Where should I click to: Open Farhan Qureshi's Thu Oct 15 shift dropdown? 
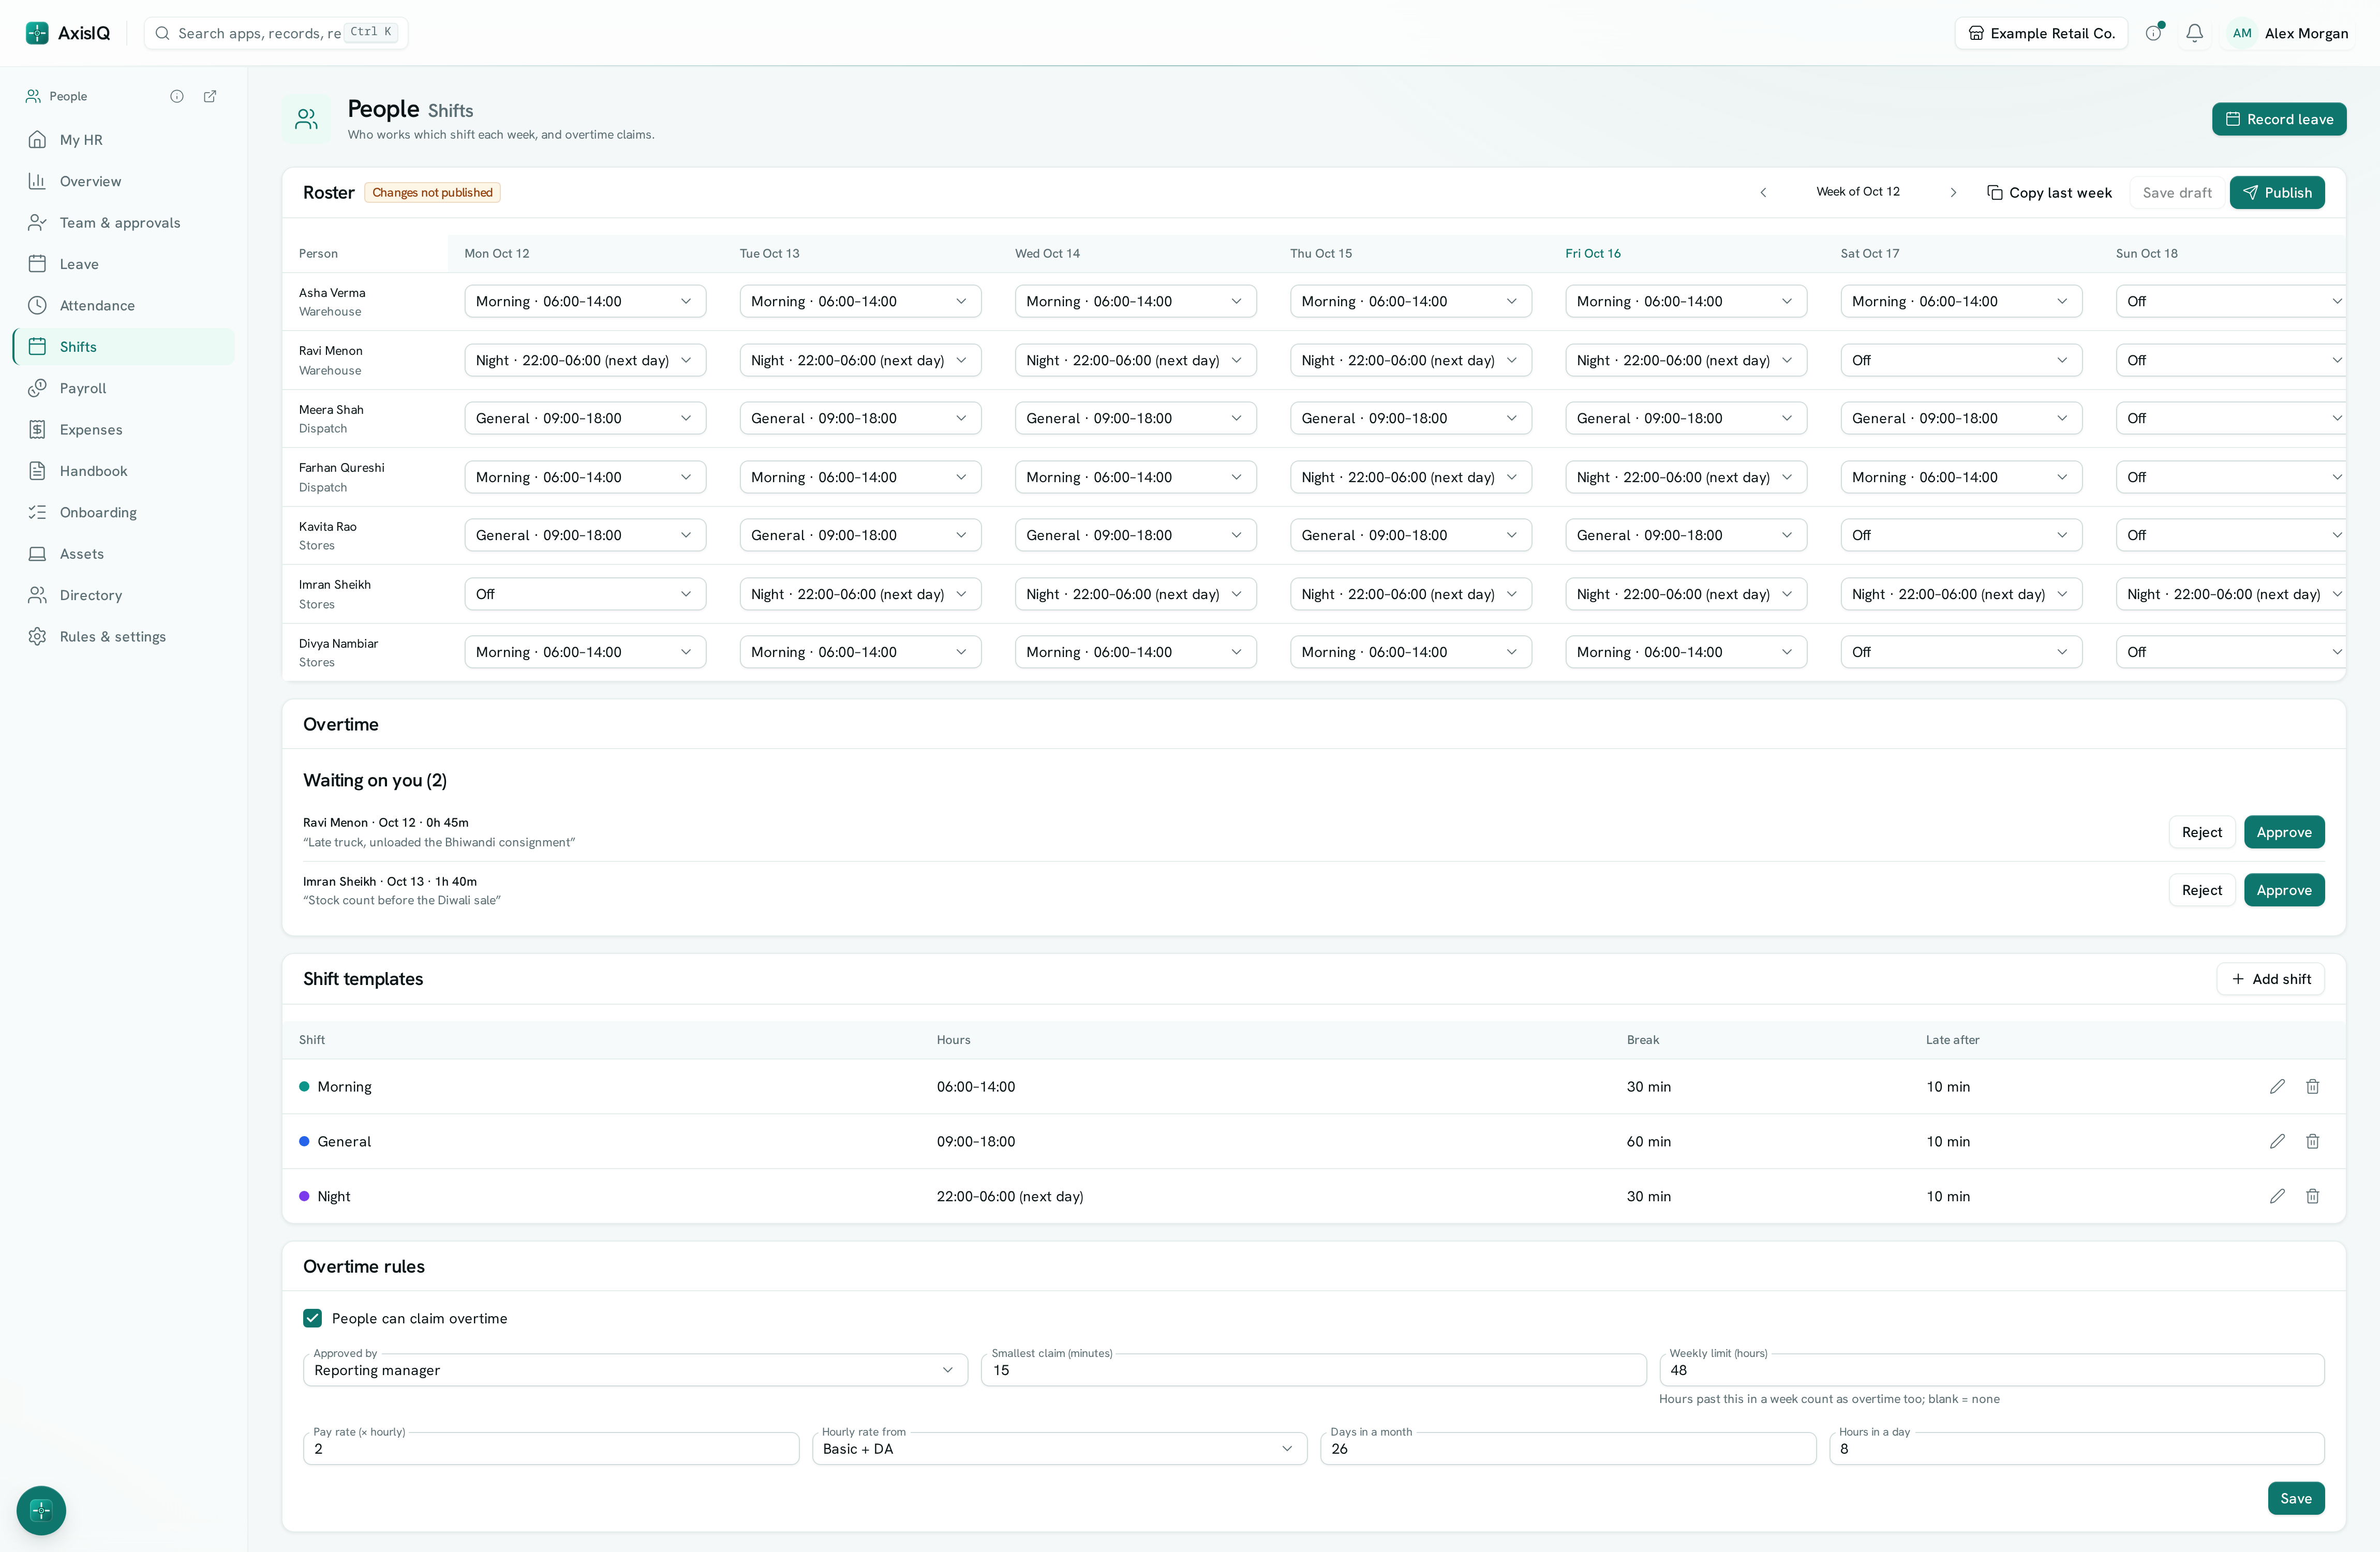(x=1410, y=477)
